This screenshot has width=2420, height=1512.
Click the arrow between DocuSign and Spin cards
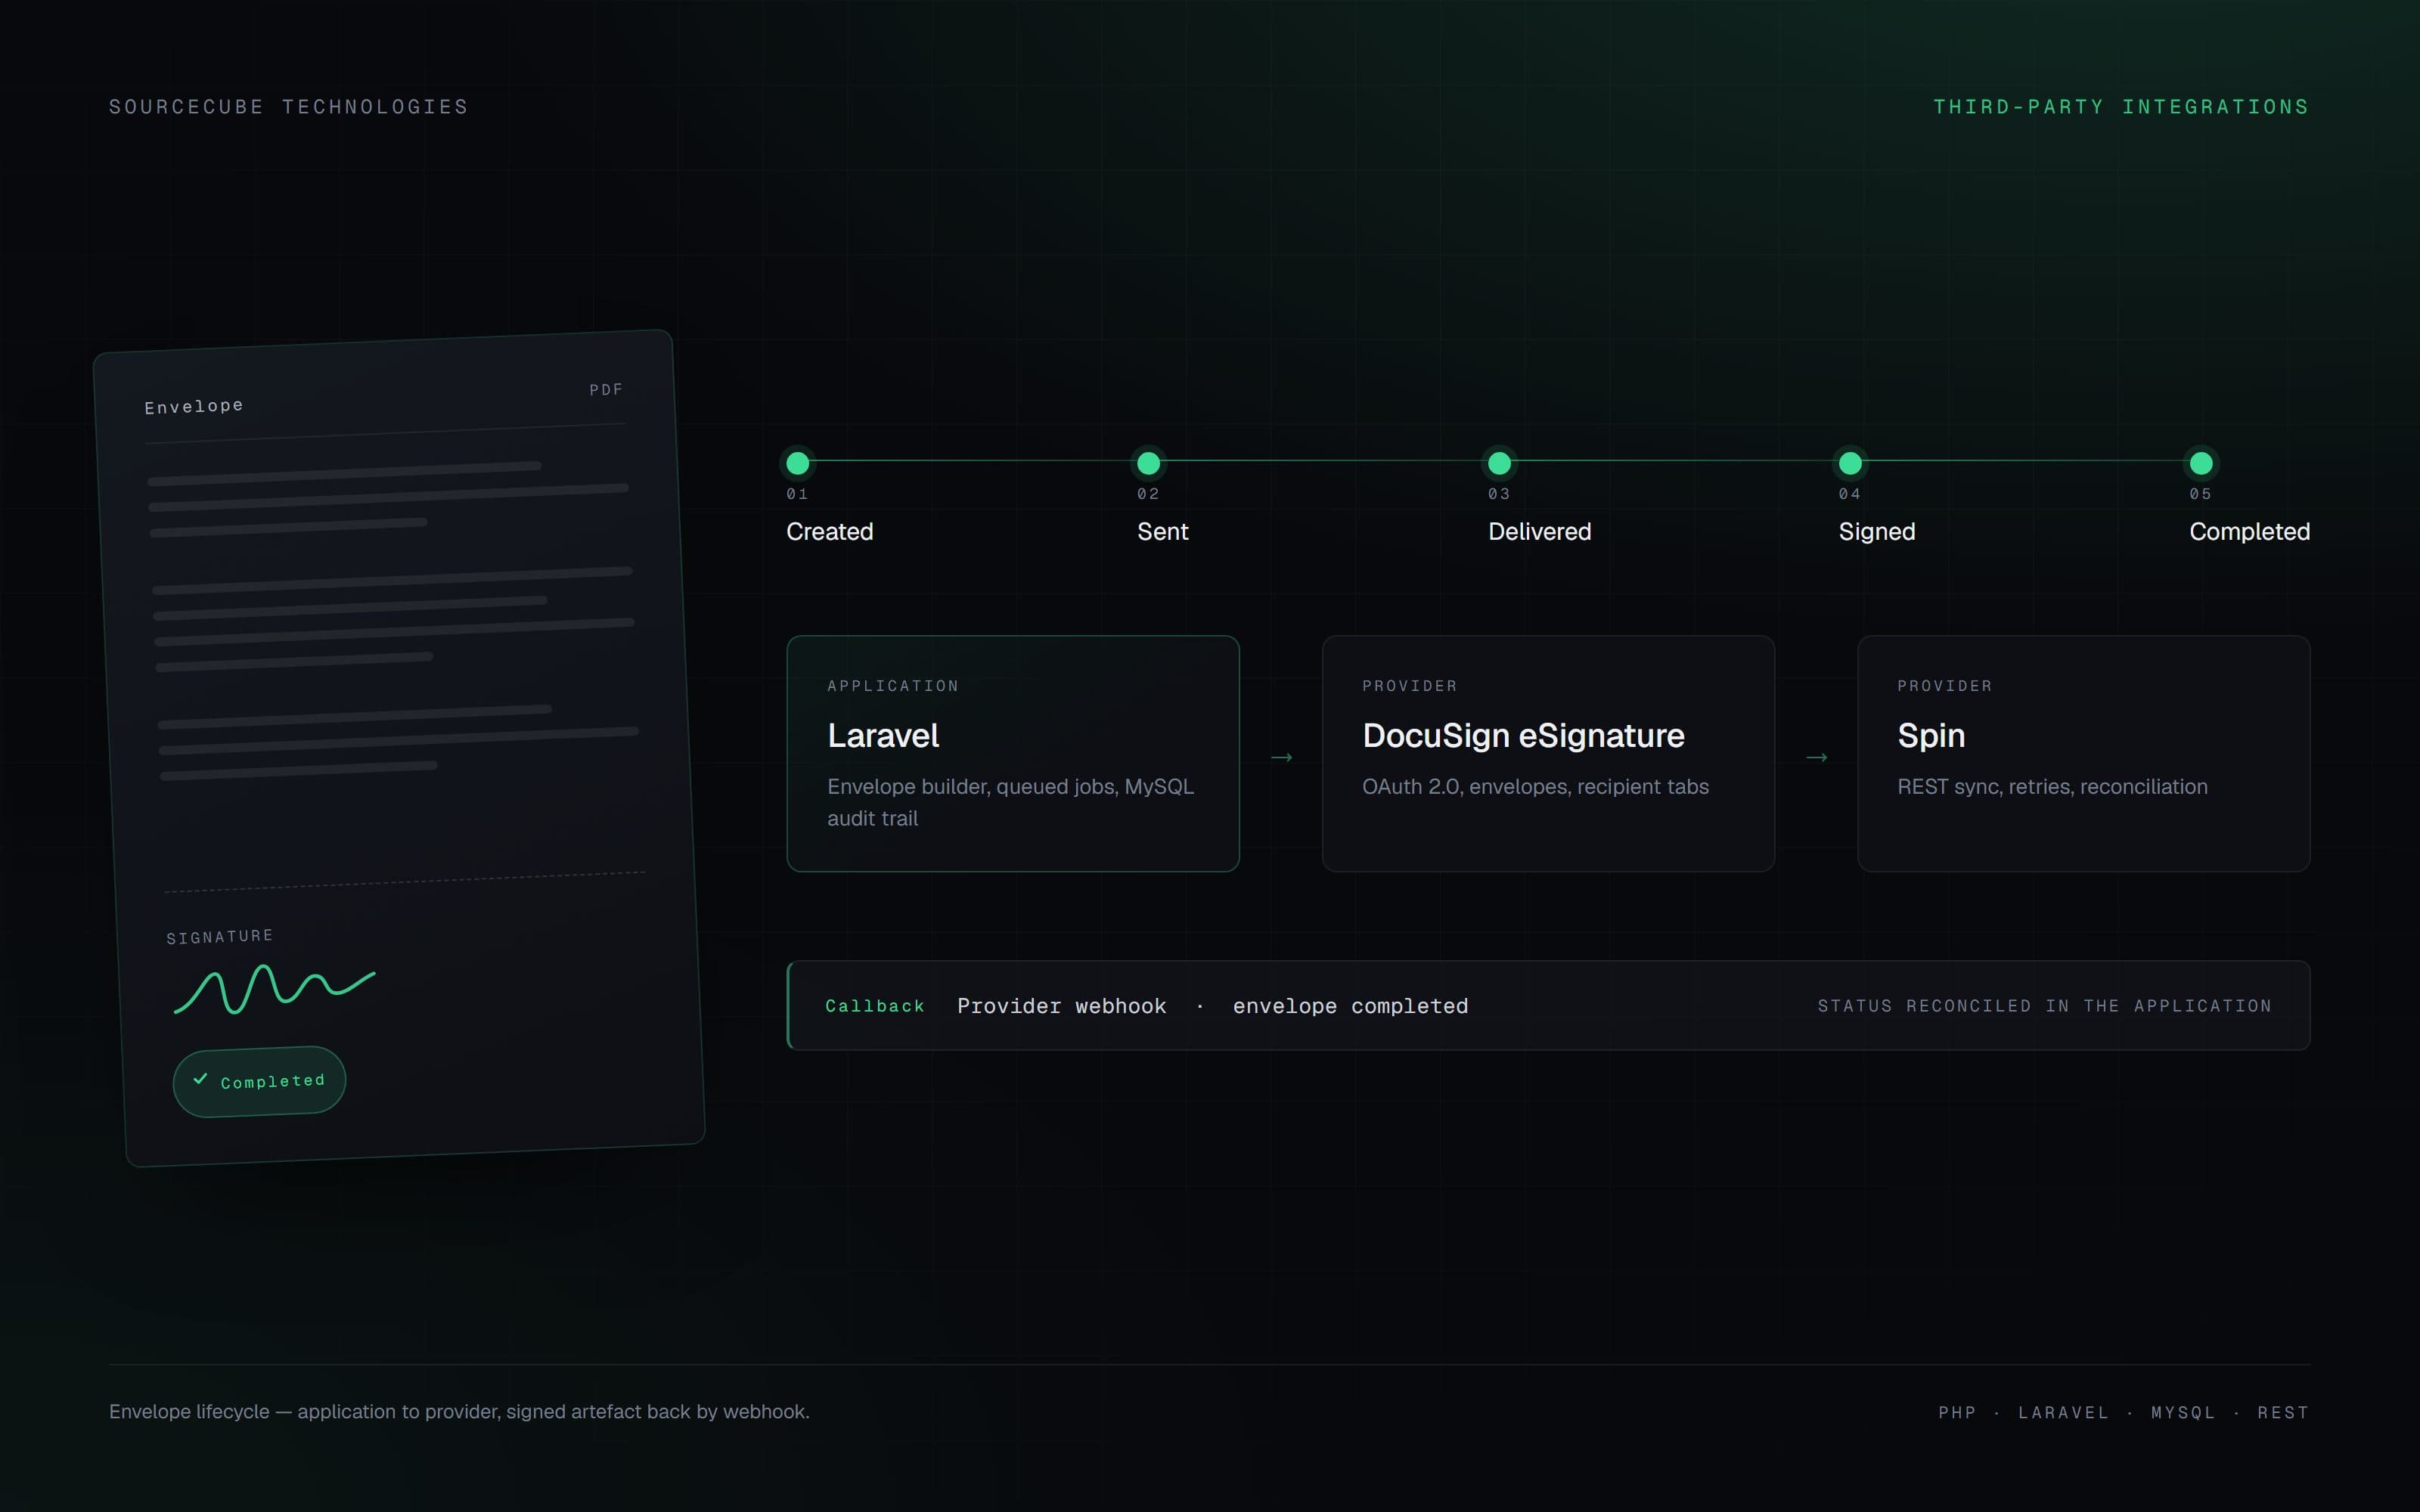1816,757
